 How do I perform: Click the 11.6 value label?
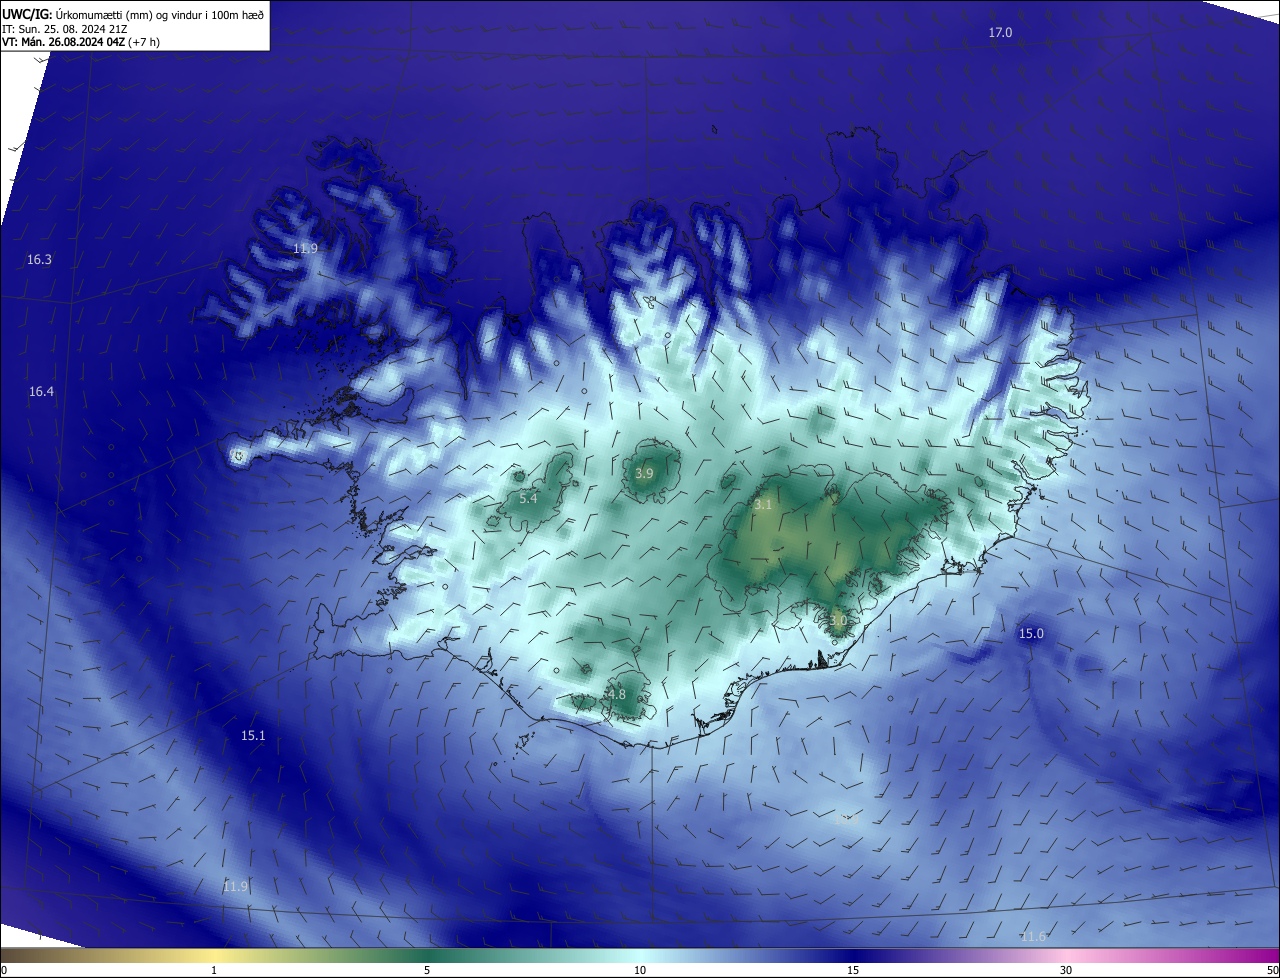(x=1033, y=937)
